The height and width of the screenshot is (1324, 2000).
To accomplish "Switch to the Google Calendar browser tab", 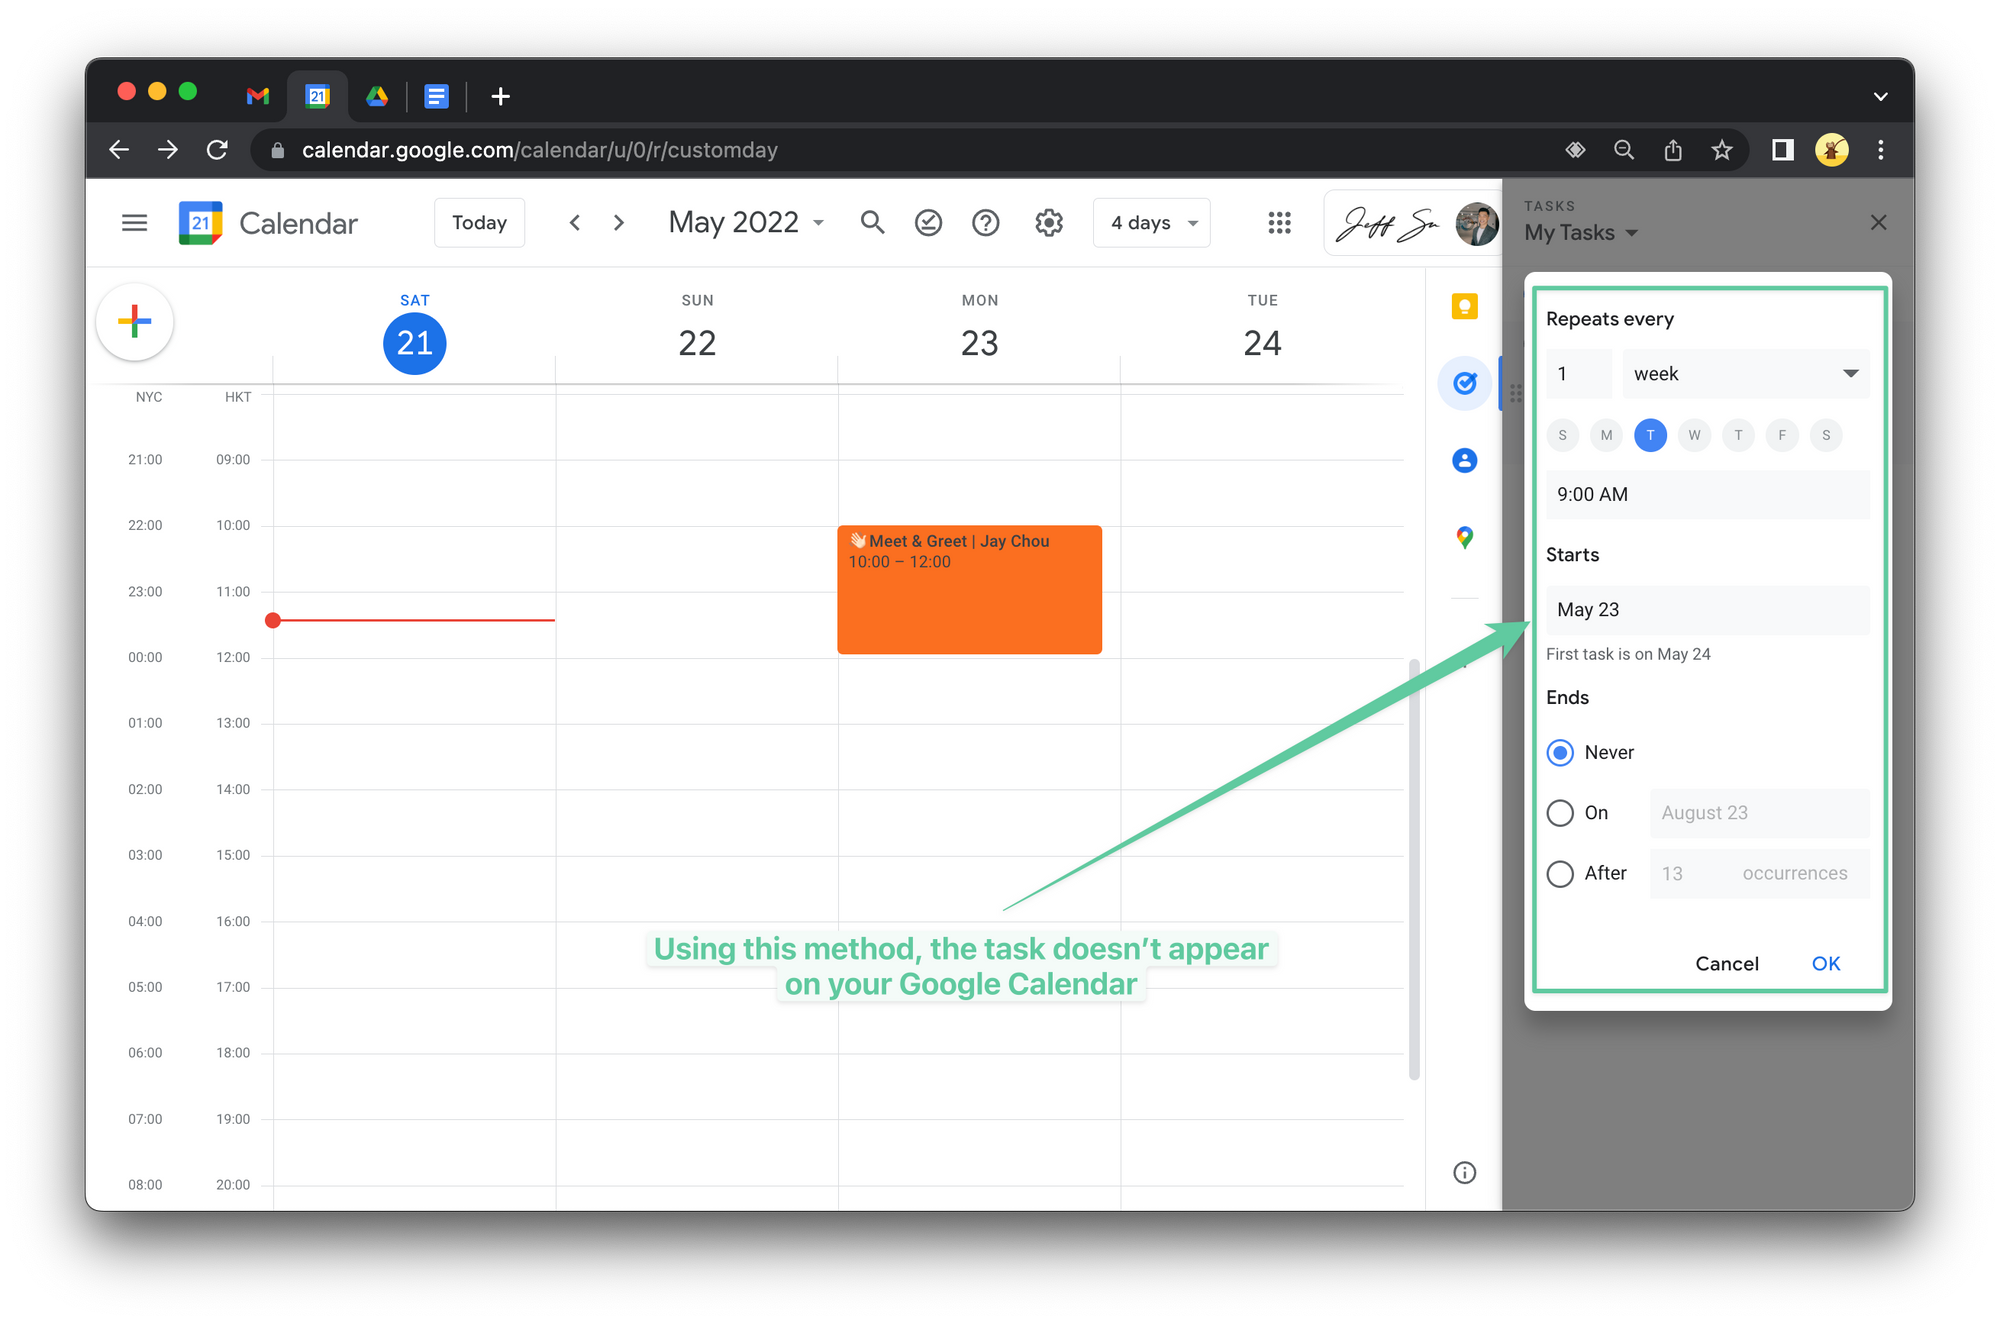I will click(x=318, y=96).
